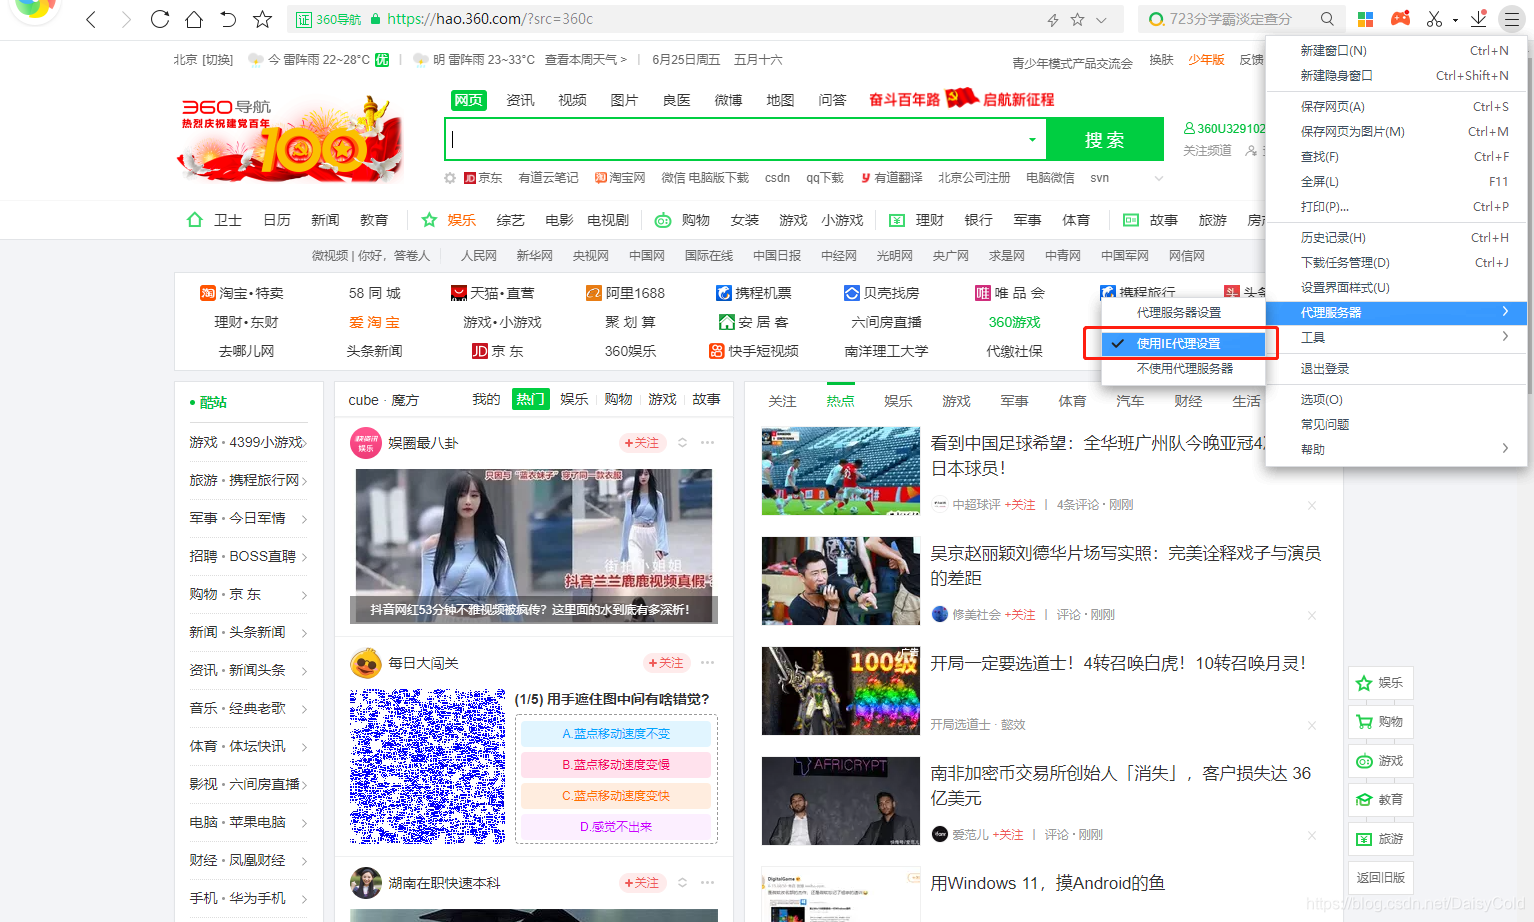Expand 游戏·4399小游戏 sidebar arrow
Image resolution: width=1534 pixels, height=922 pixels.
pyautogui.click(x=304, y=443)
